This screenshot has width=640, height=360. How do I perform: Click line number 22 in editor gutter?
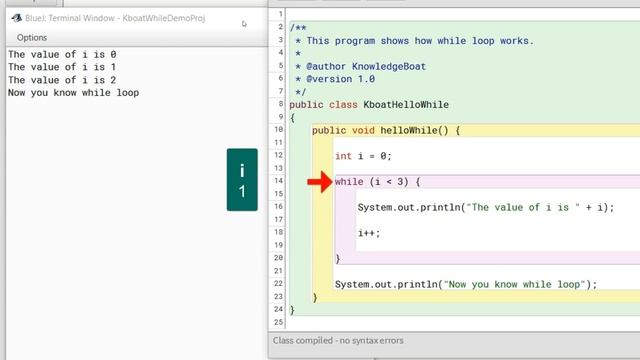278,283
